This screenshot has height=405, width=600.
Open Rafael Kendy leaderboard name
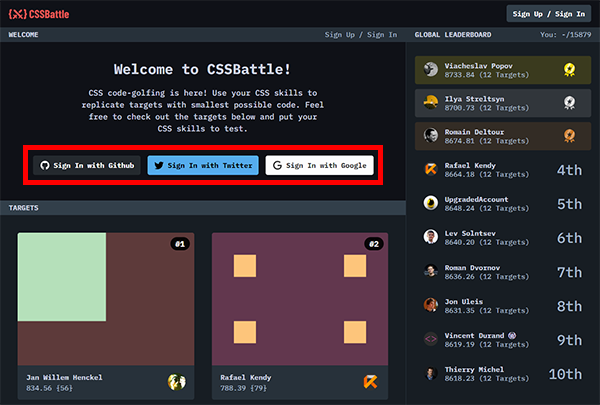click(470, 165)
